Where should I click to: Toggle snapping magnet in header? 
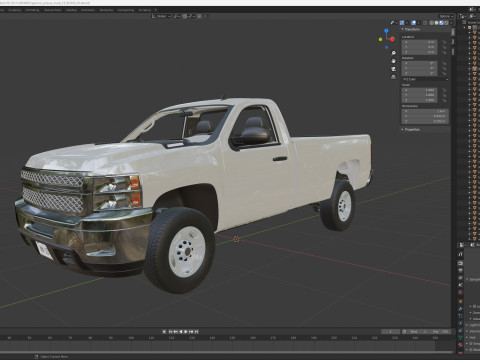[x=185, y=16]
